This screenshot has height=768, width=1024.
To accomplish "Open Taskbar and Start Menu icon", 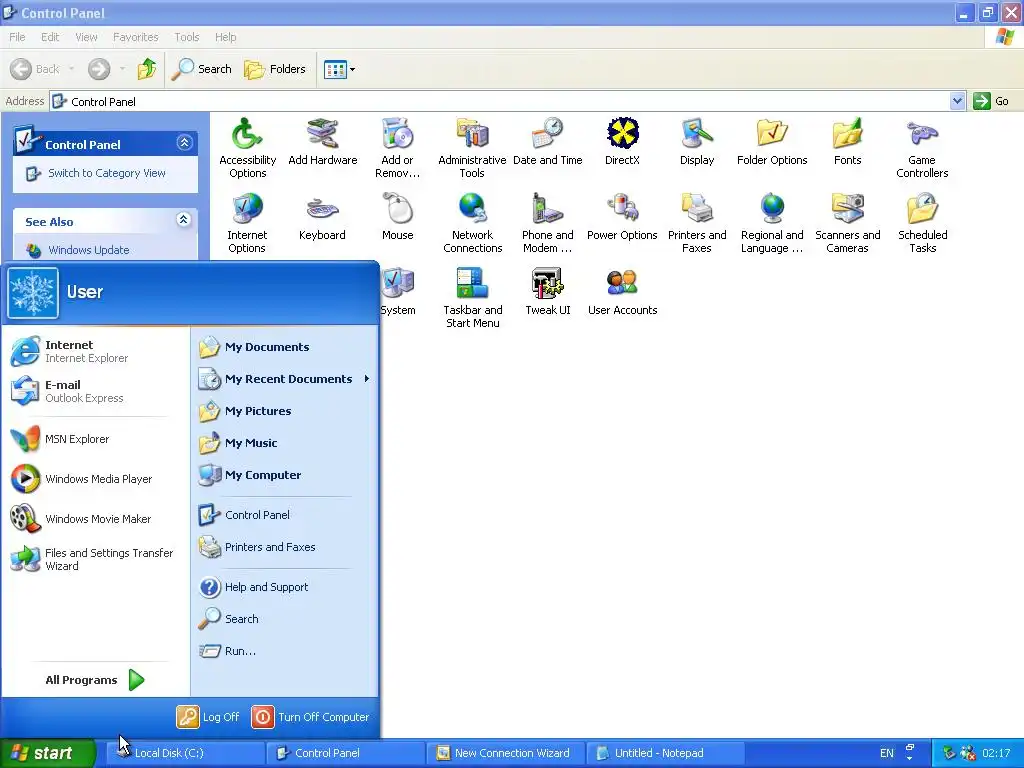I will [472, 298].
